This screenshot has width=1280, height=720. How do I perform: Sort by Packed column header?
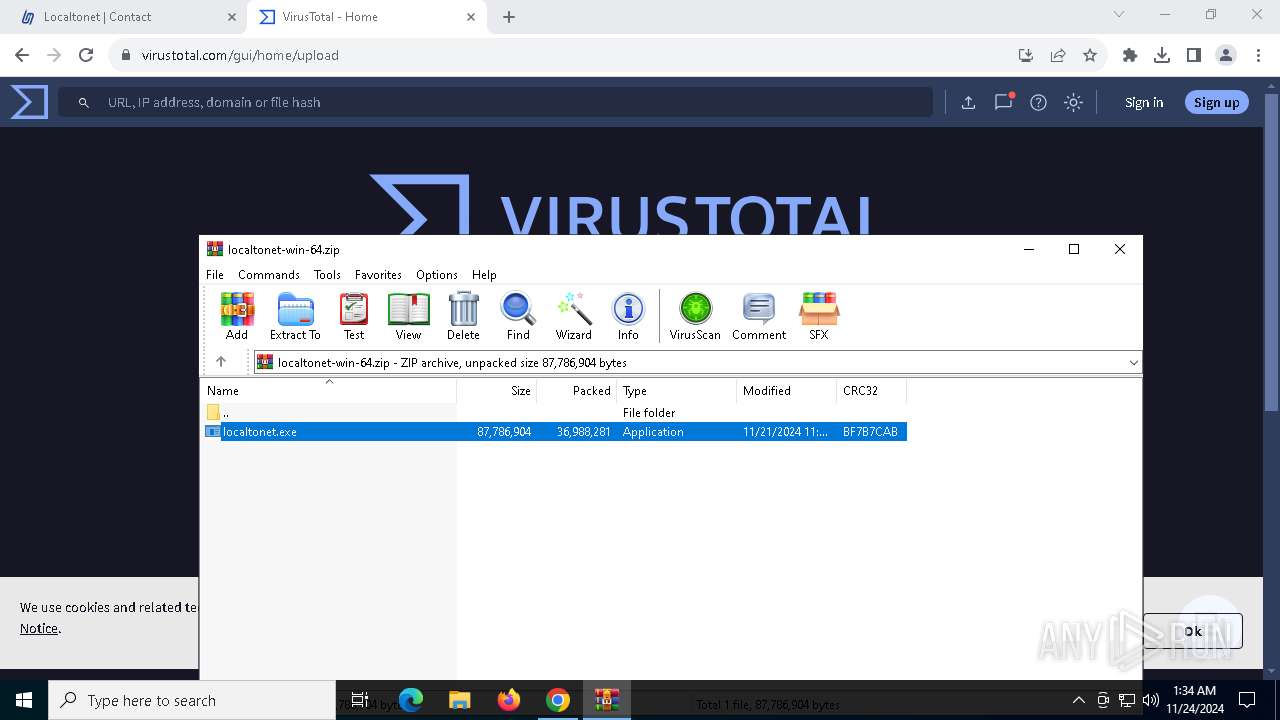[577, 391]
